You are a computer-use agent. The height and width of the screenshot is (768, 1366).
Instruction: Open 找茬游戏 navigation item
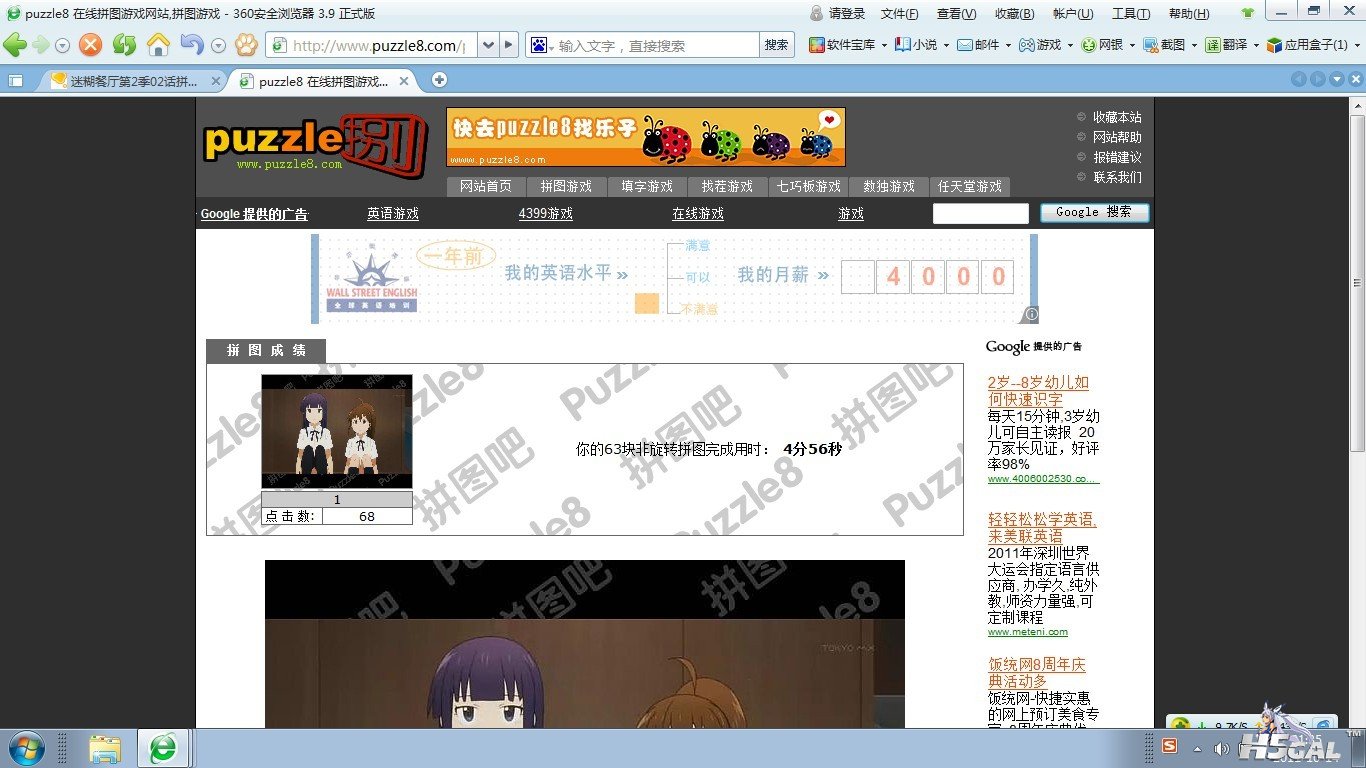click(x=727, y=187)
